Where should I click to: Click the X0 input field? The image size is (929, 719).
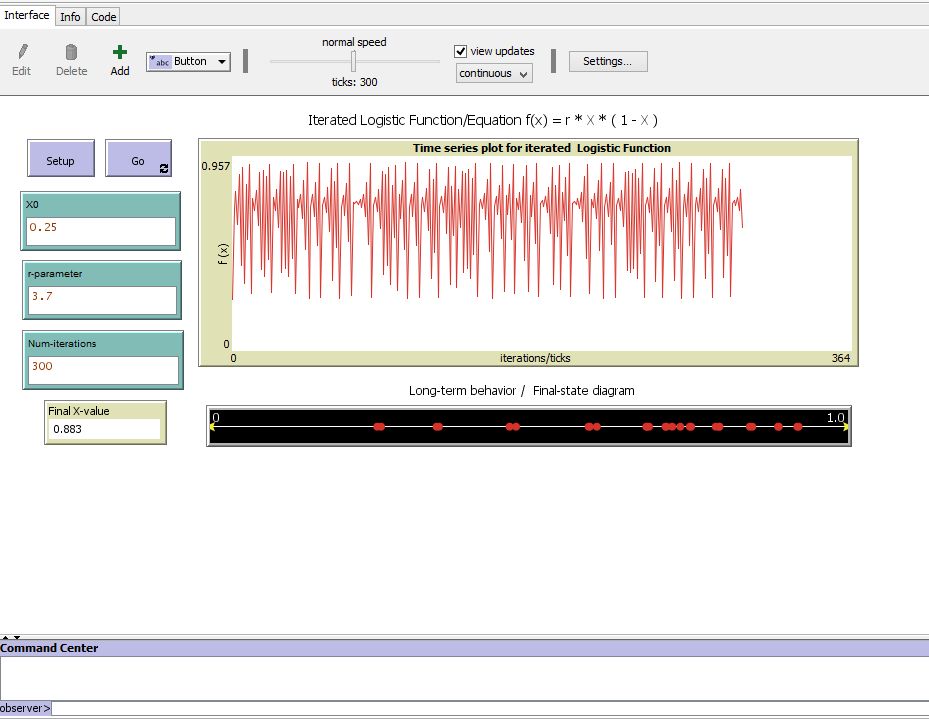(x=101, y=231)
